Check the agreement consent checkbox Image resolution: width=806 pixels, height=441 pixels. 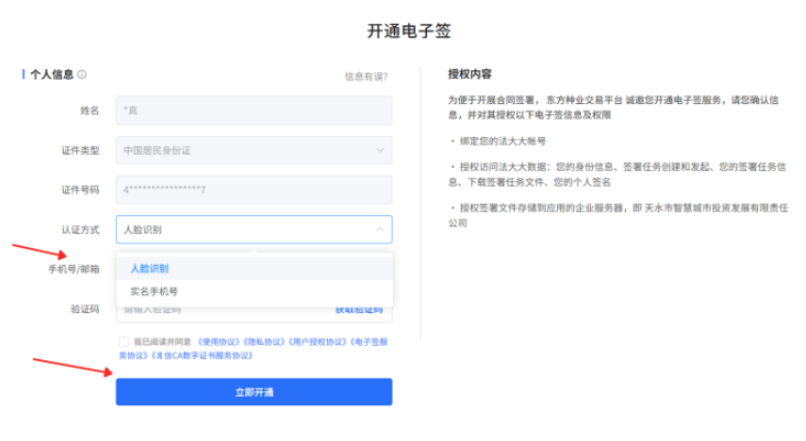[122, 342]
